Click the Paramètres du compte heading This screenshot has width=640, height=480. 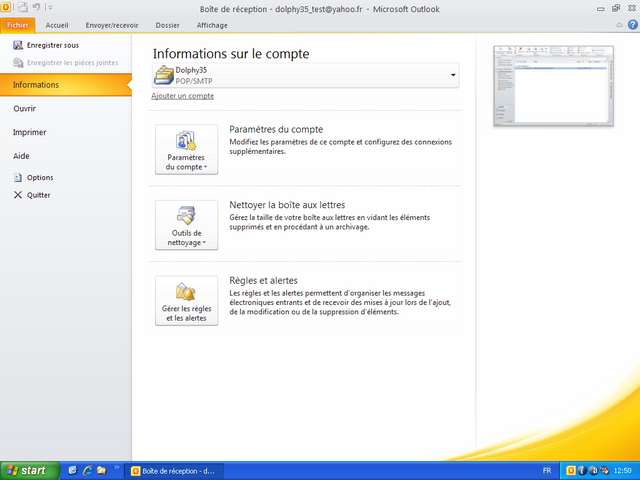click(276, 129)
